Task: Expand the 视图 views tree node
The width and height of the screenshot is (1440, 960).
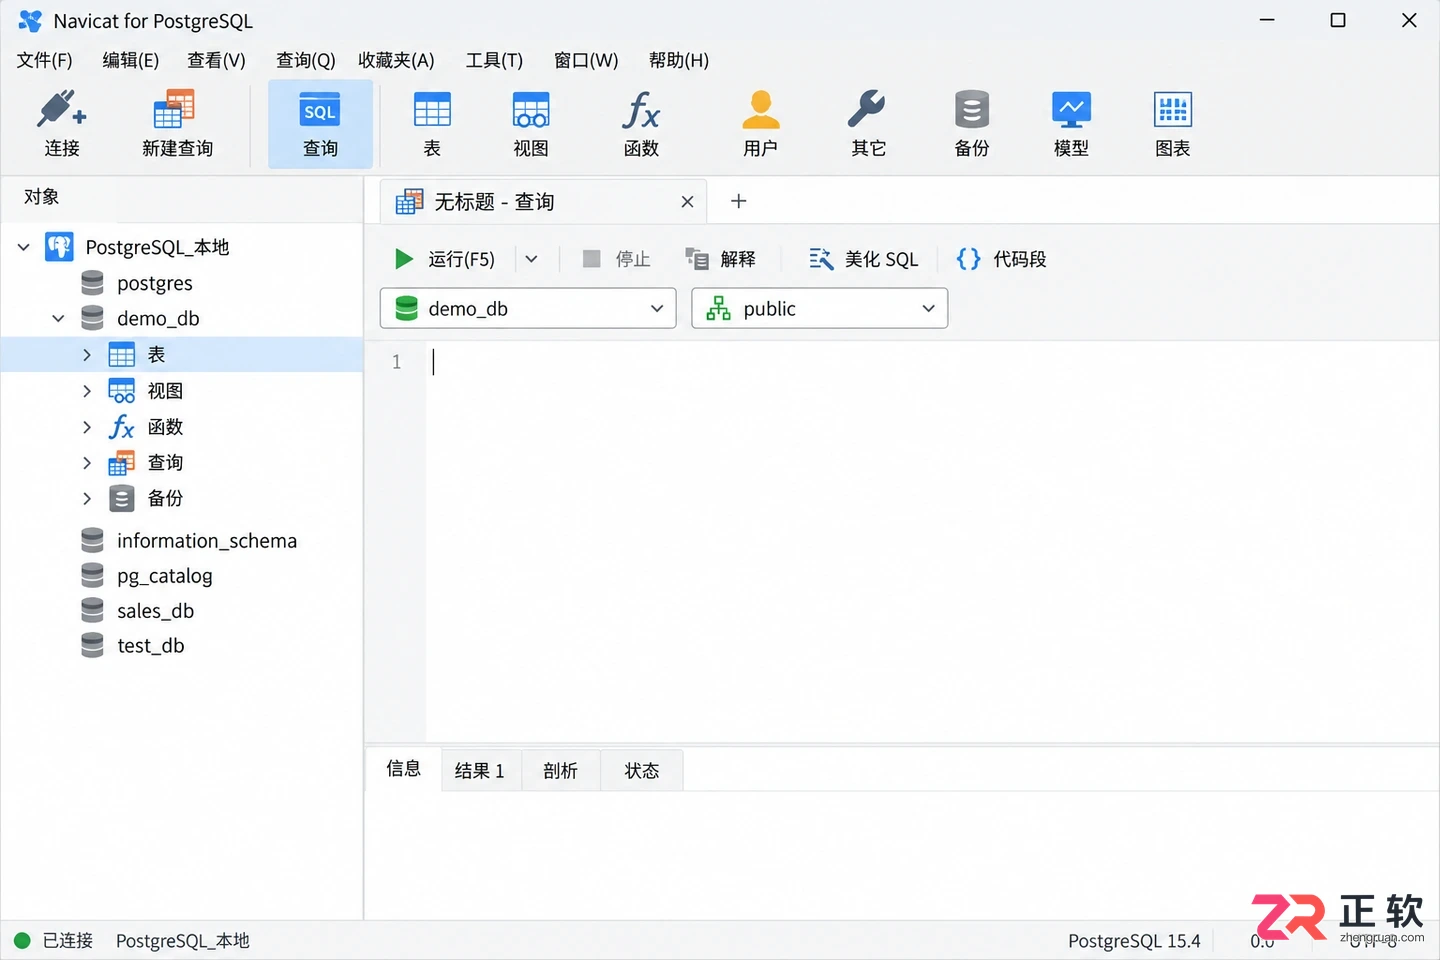Action: [x=87, y=391]
